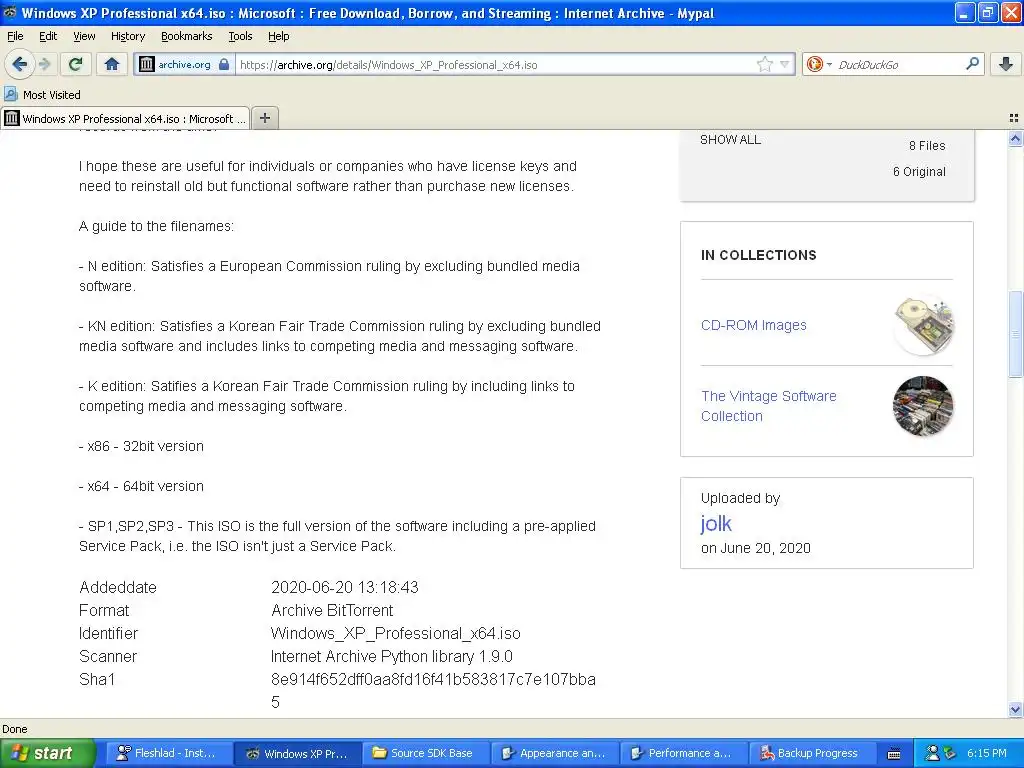Reload the current page
The height and width of the screenshot is (768, 1024).
click(76, 64)
